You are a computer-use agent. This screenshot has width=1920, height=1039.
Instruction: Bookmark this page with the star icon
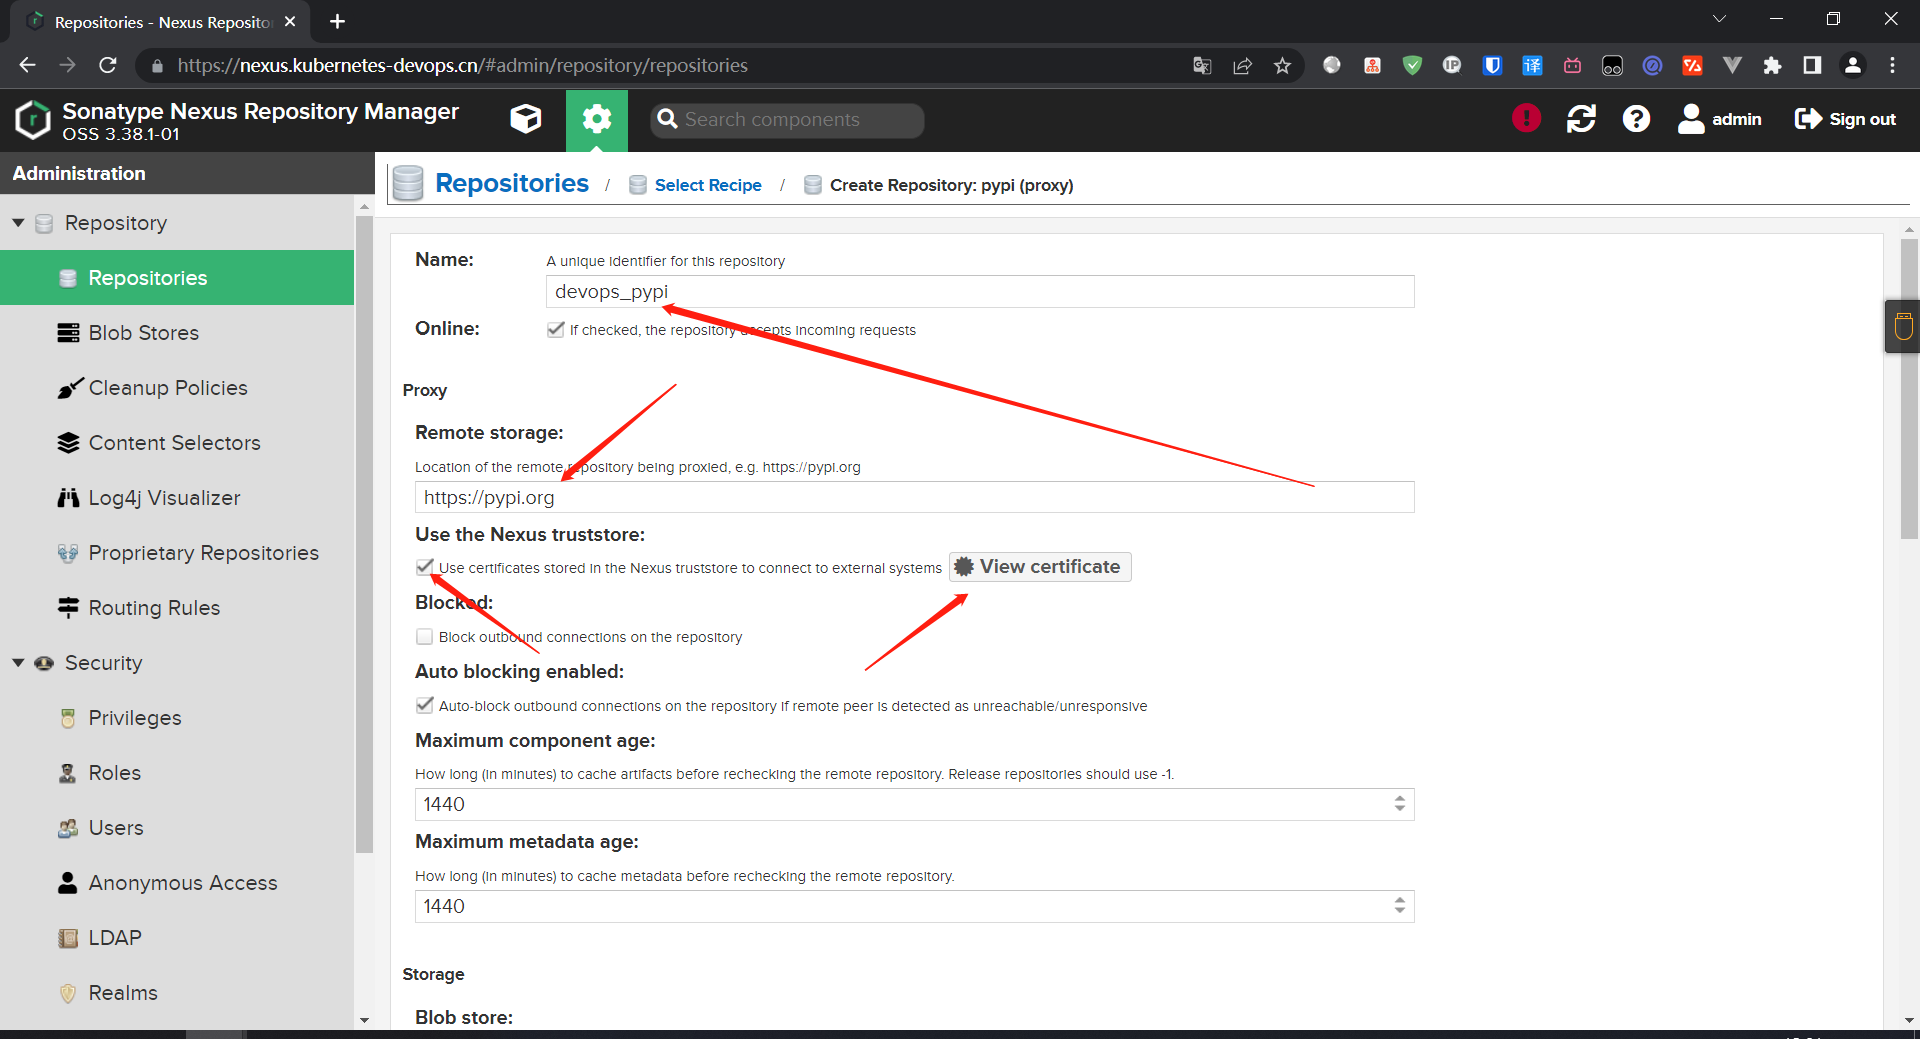(1282, 66)
